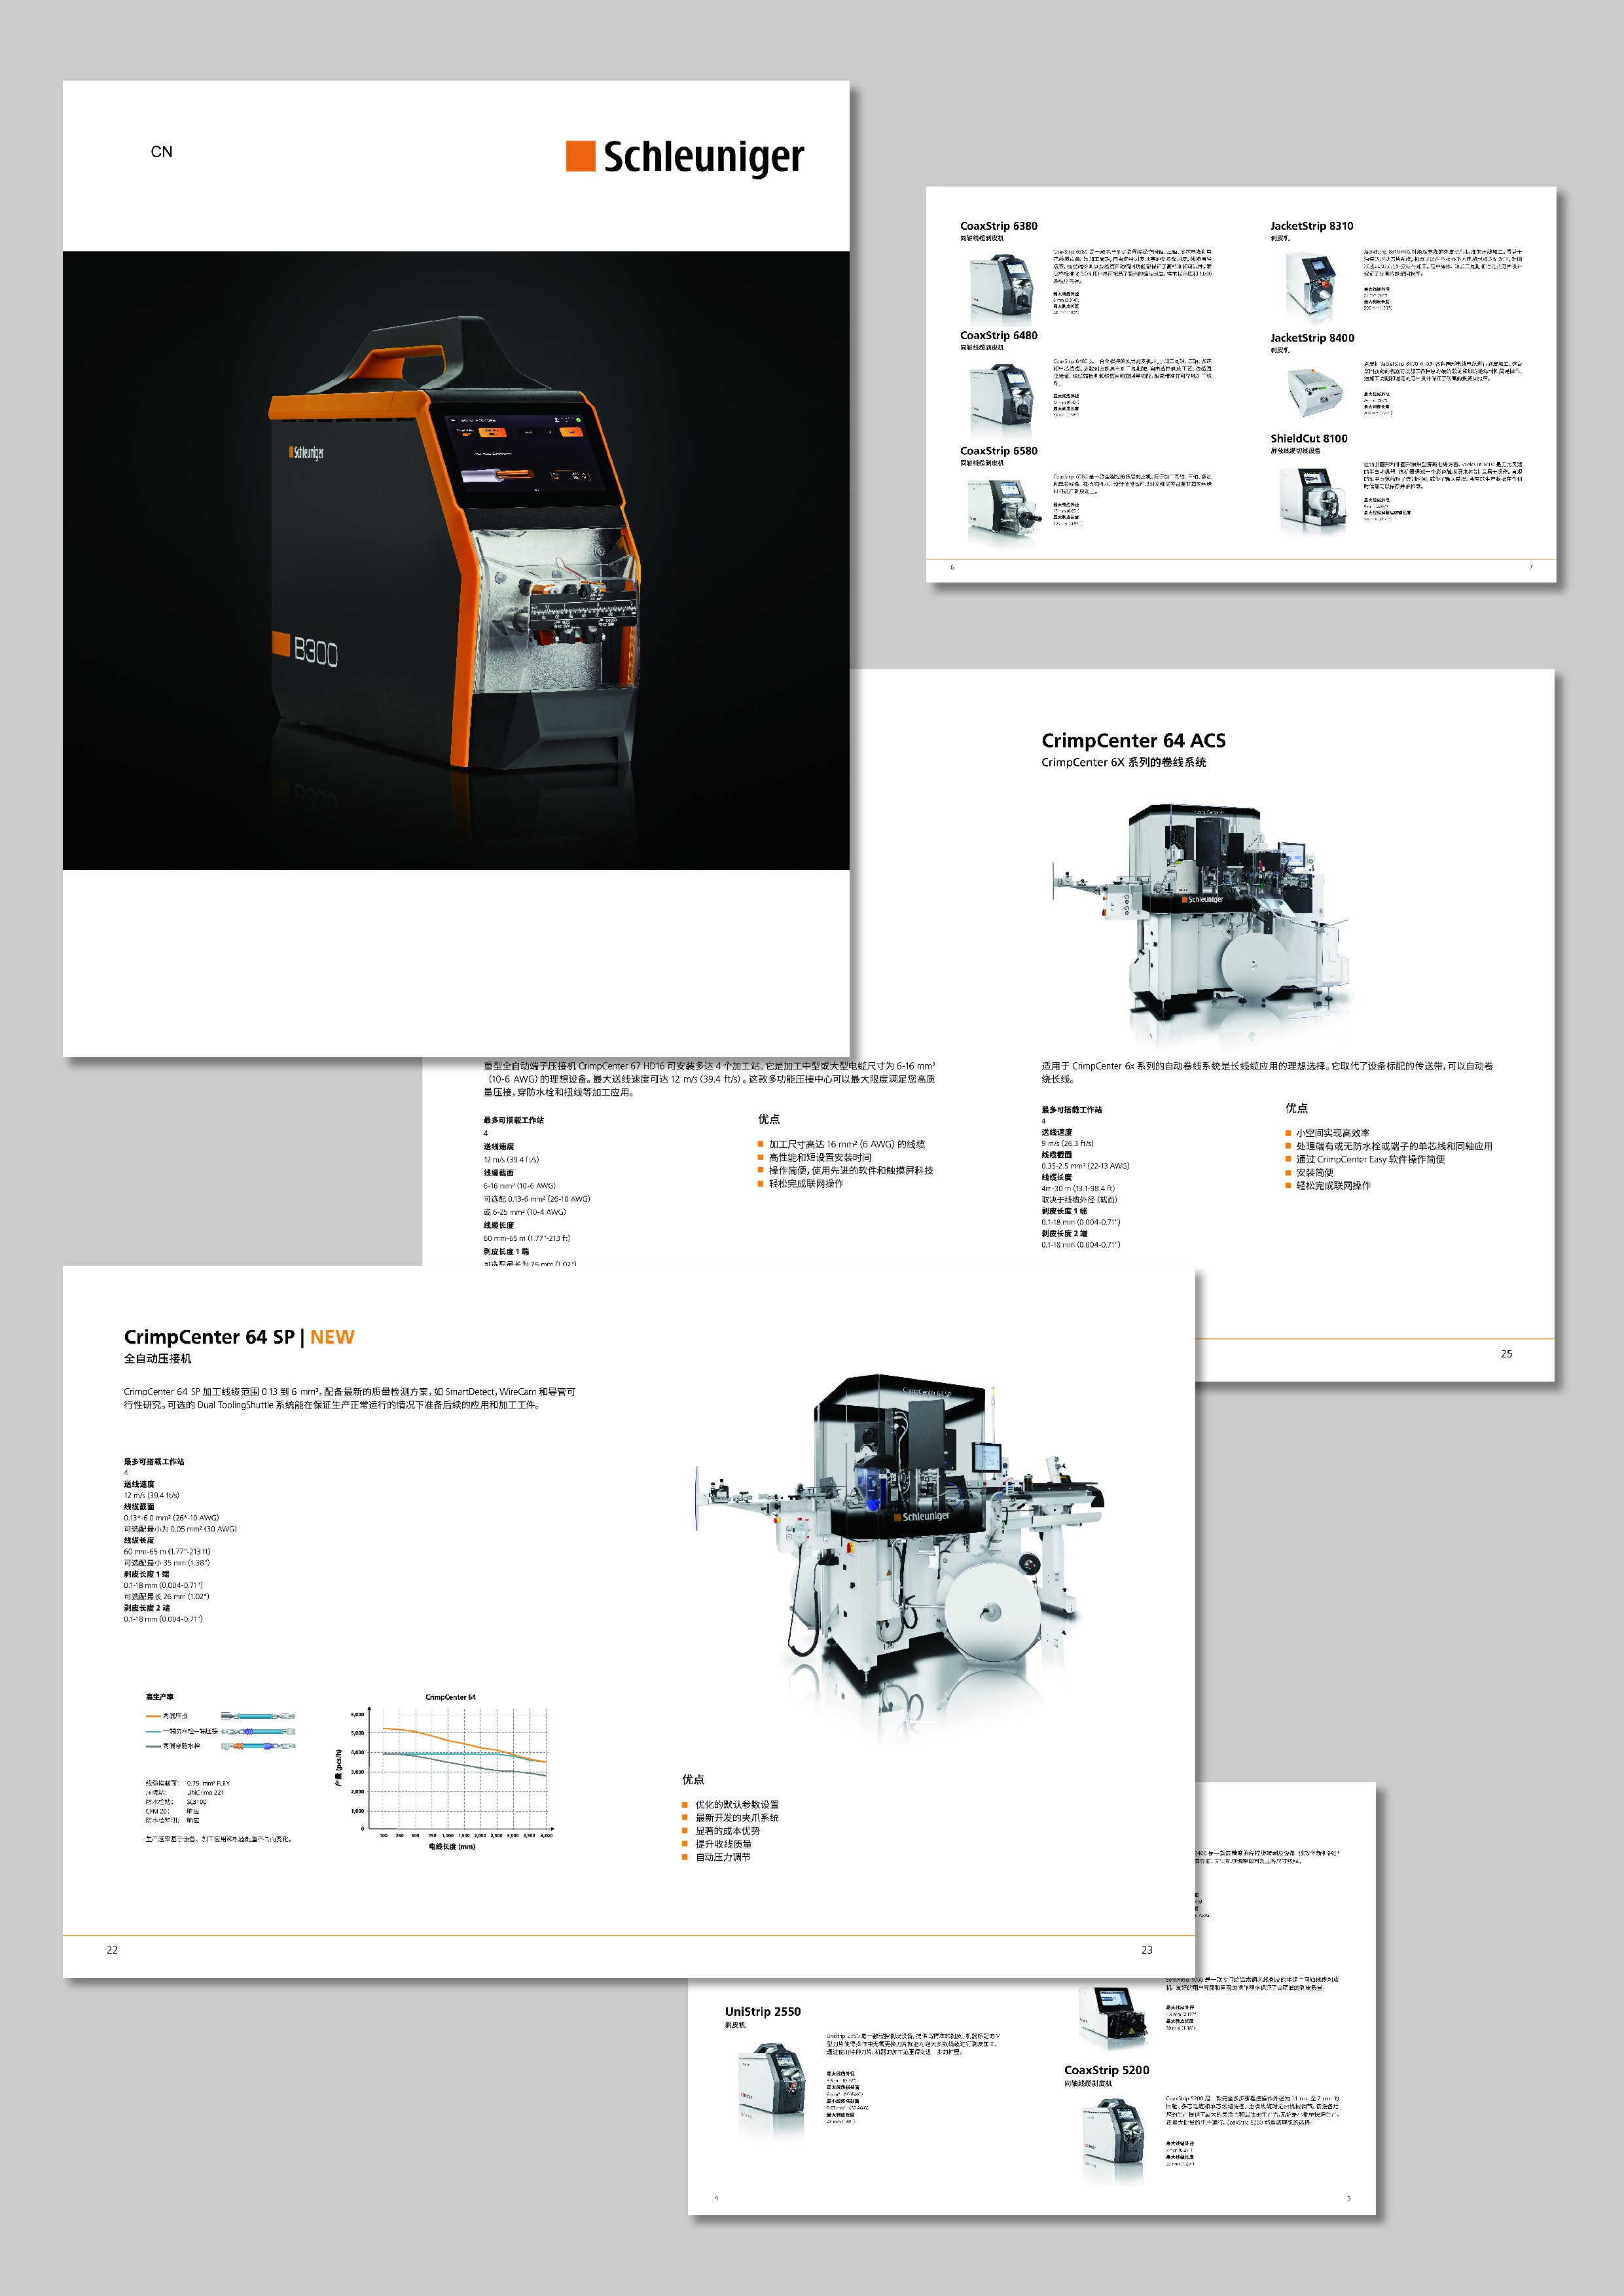Click the advantage "加工尺寸高达 16 mm² (6 AWG) 的线缆"

846,1144
